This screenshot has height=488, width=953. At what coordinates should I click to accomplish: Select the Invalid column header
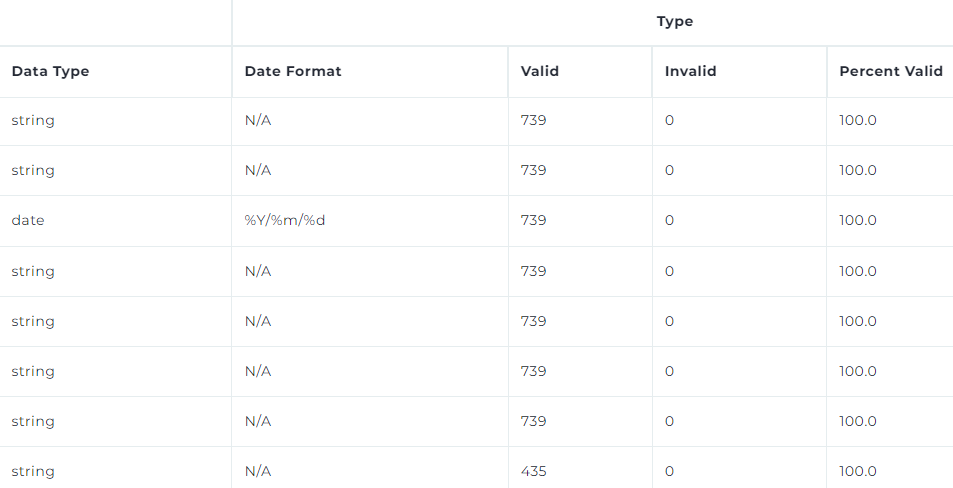click(690, 71)
